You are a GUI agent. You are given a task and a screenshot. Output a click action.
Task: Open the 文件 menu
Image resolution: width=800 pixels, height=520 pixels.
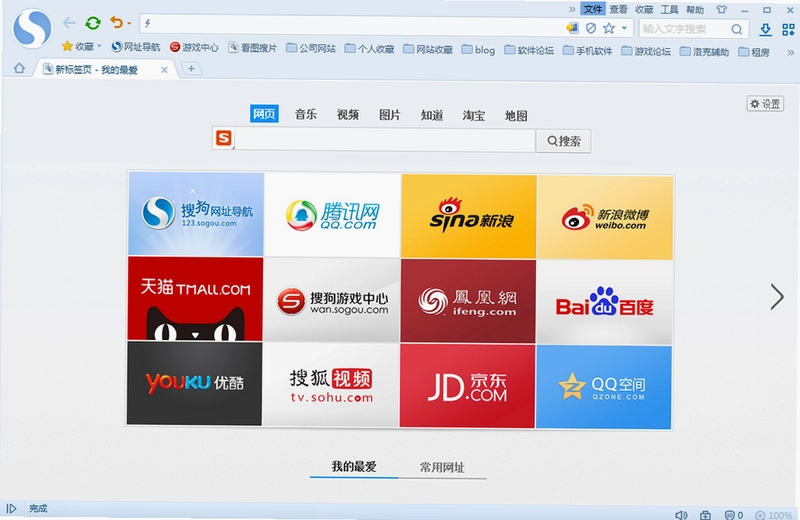(x=593, y=9)
